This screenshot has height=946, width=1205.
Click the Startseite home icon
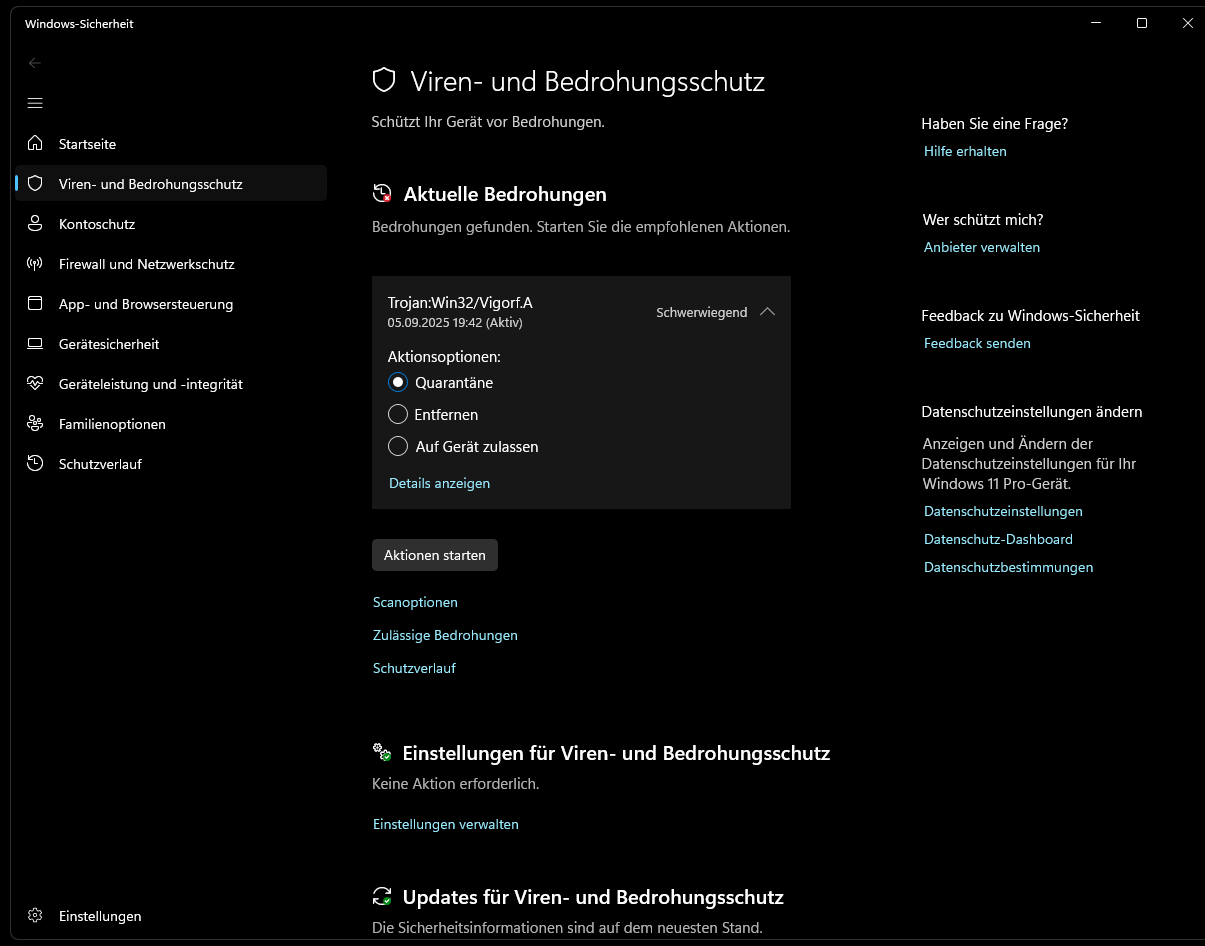click(x=35, y=143)
